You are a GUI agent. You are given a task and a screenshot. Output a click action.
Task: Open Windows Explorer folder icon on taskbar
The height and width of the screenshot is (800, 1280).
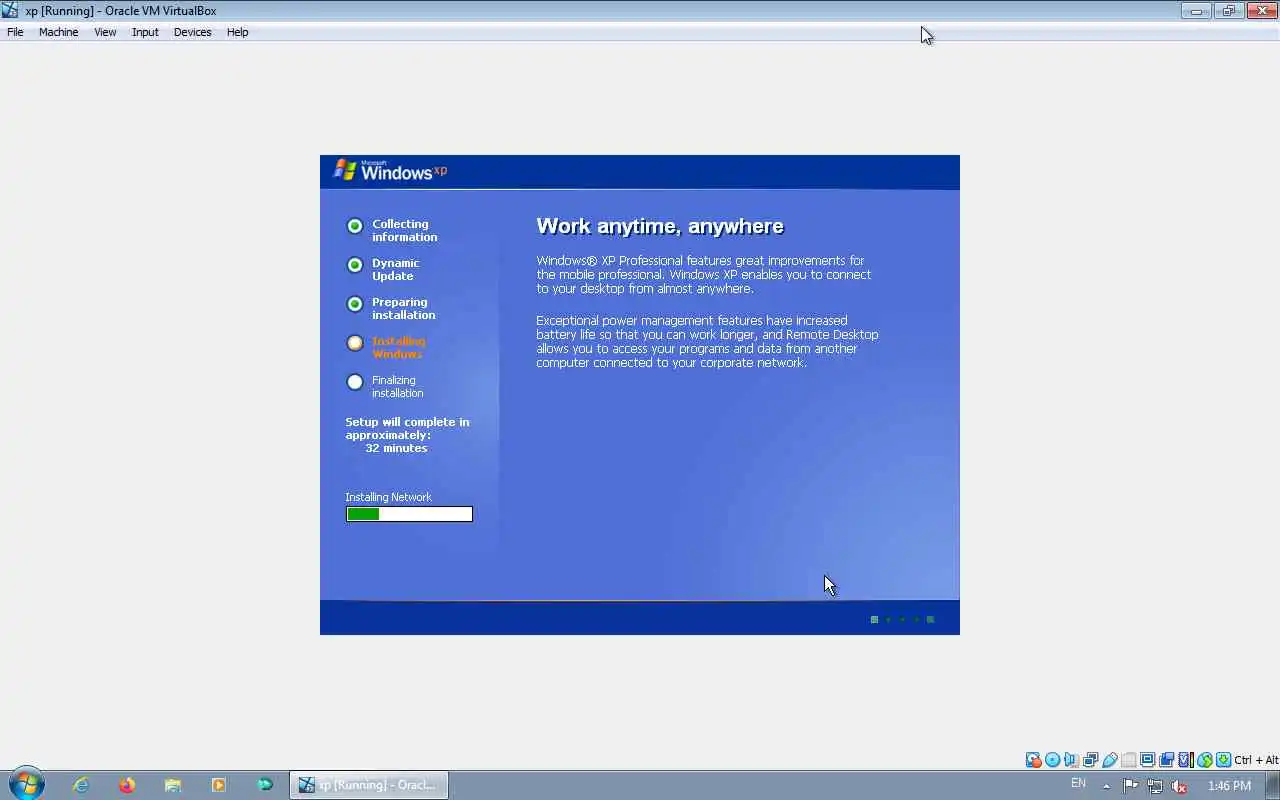pyautogui.click(x=173, y=785)
